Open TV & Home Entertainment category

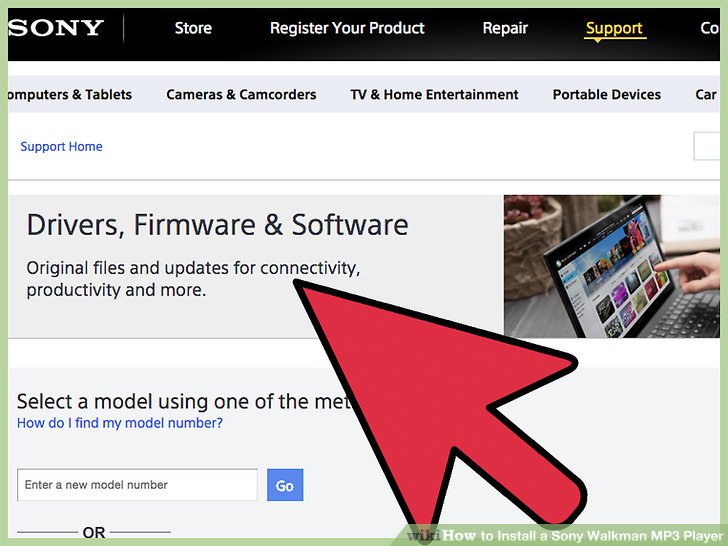434,95
